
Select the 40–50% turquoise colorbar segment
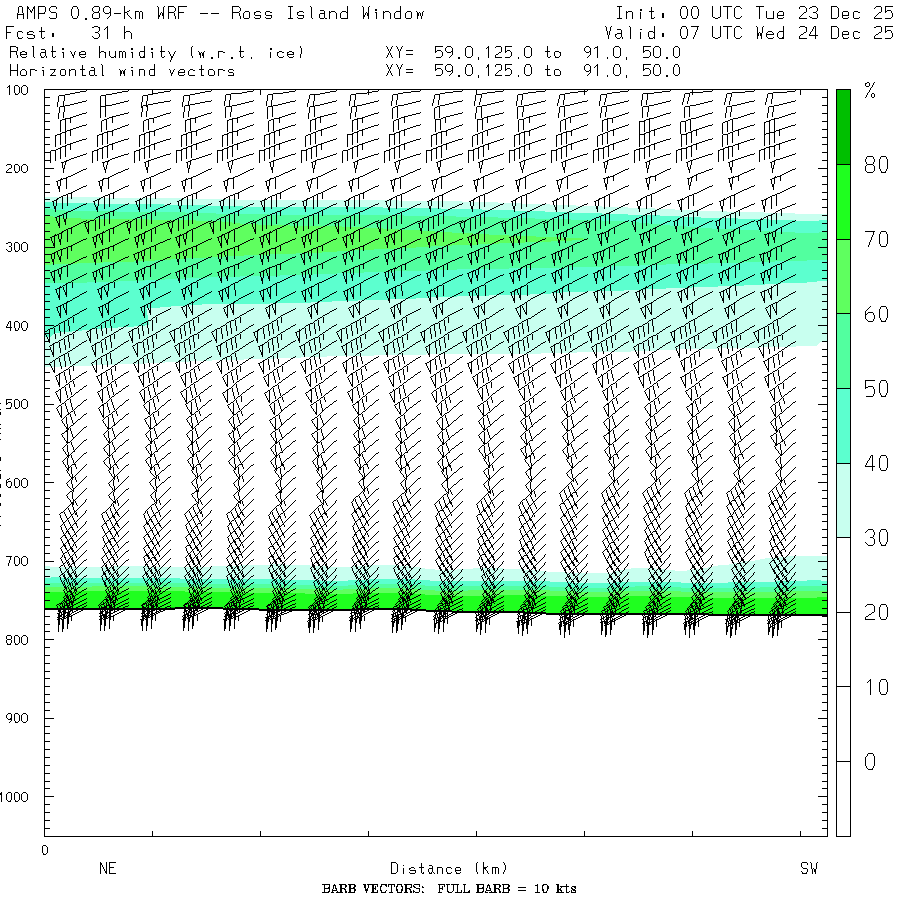click(x=844, y=425)
